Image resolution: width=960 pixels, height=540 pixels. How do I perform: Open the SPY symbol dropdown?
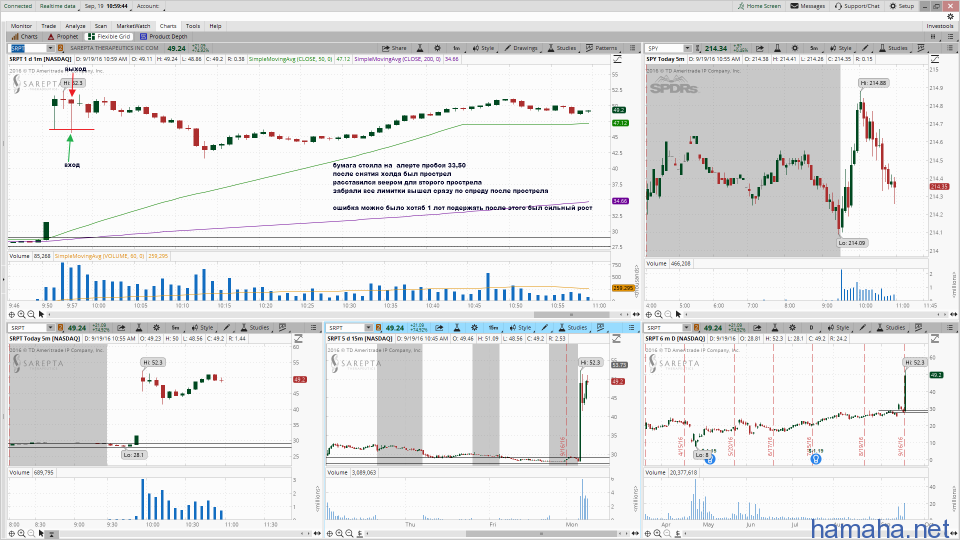click(688, 48)
